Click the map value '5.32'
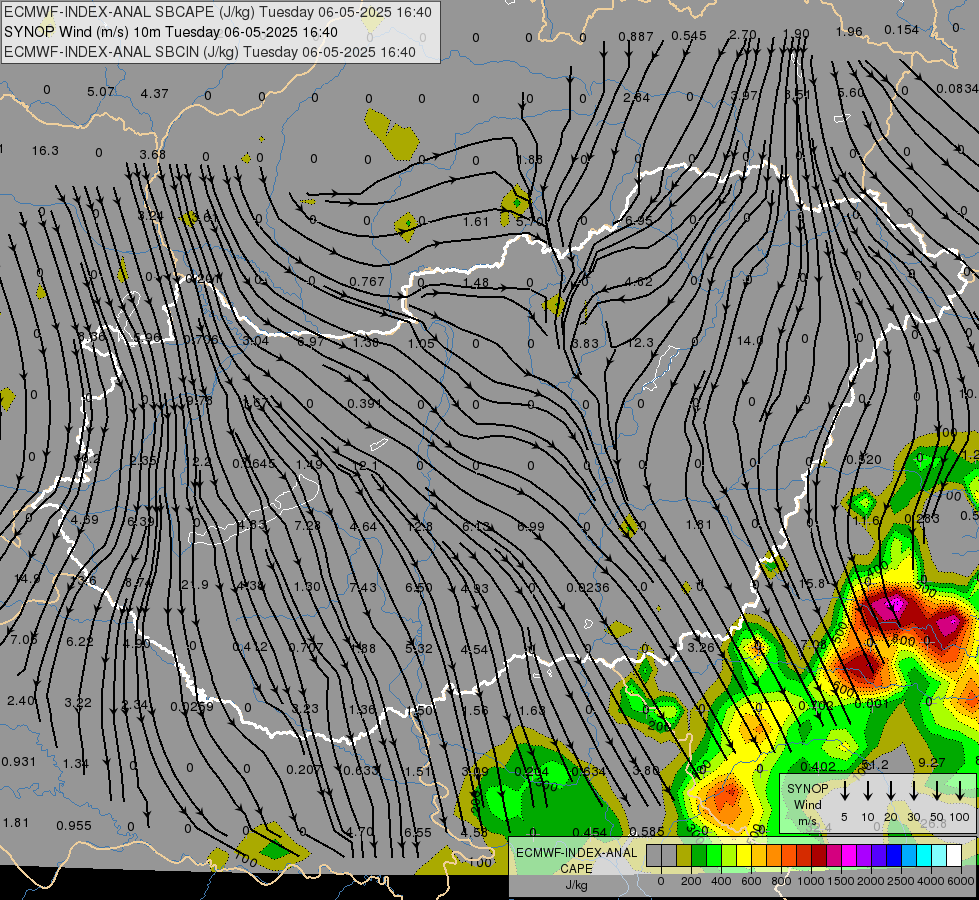 pos(418,648)
